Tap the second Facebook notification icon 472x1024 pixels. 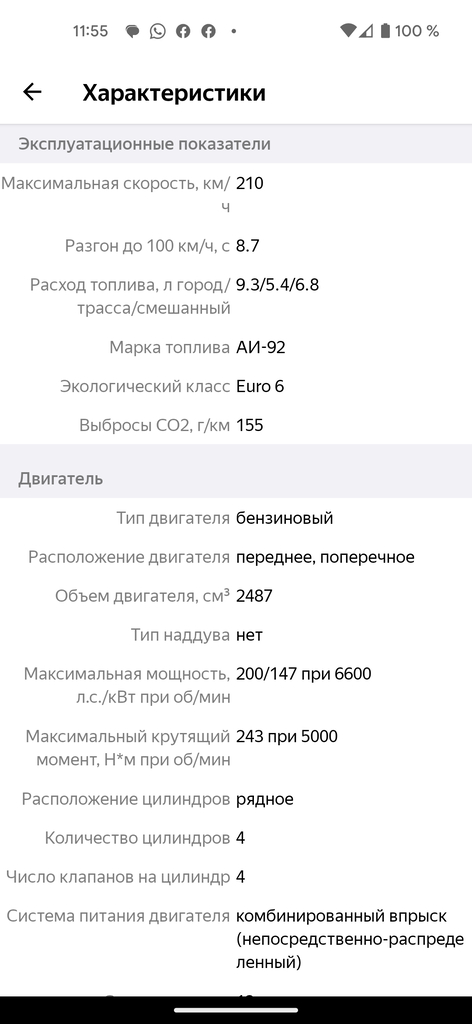click(x=208, y=31)
